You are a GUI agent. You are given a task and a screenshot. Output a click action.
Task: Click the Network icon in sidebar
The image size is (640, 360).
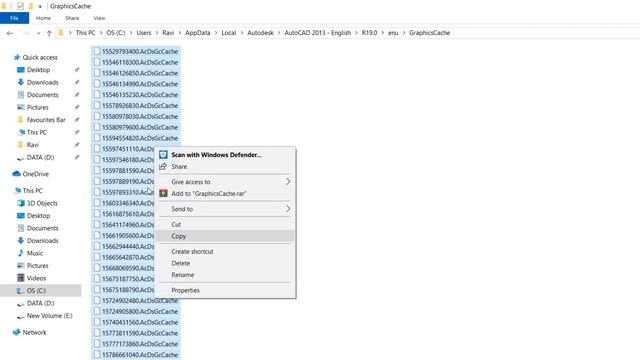pos(16,332)
